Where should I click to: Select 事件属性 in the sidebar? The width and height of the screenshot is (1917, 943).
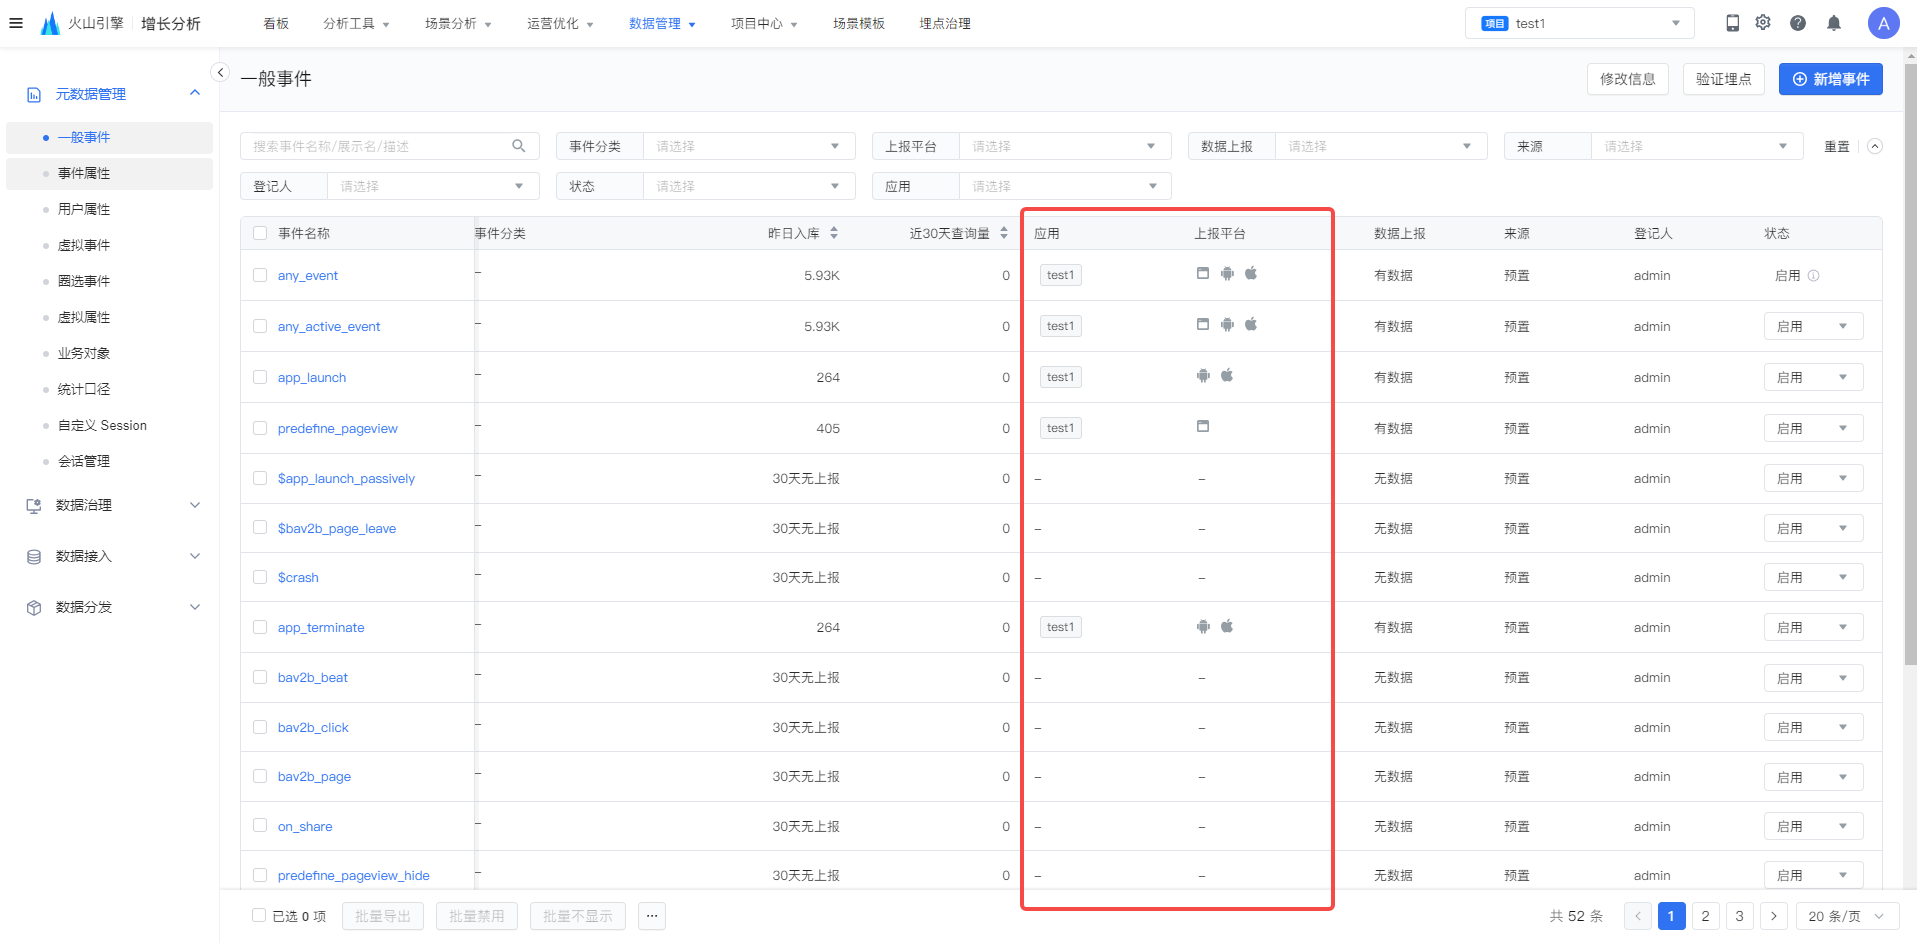(x=84, y=173)
